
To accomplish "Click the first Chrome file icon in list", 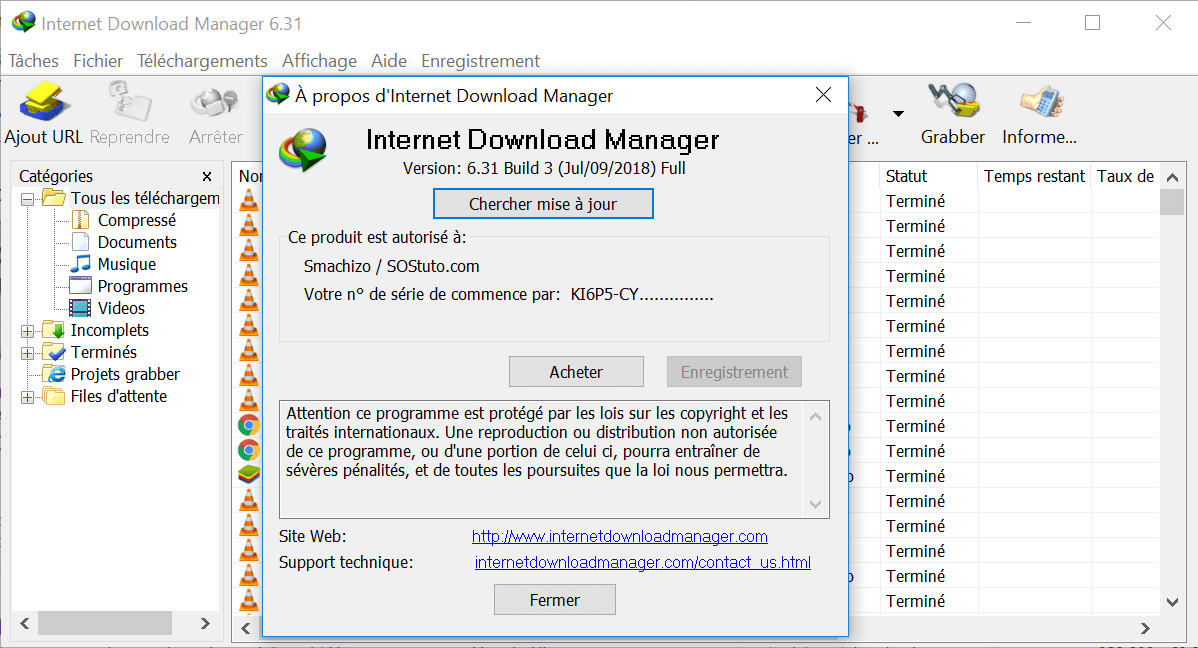I will (249, 426).
